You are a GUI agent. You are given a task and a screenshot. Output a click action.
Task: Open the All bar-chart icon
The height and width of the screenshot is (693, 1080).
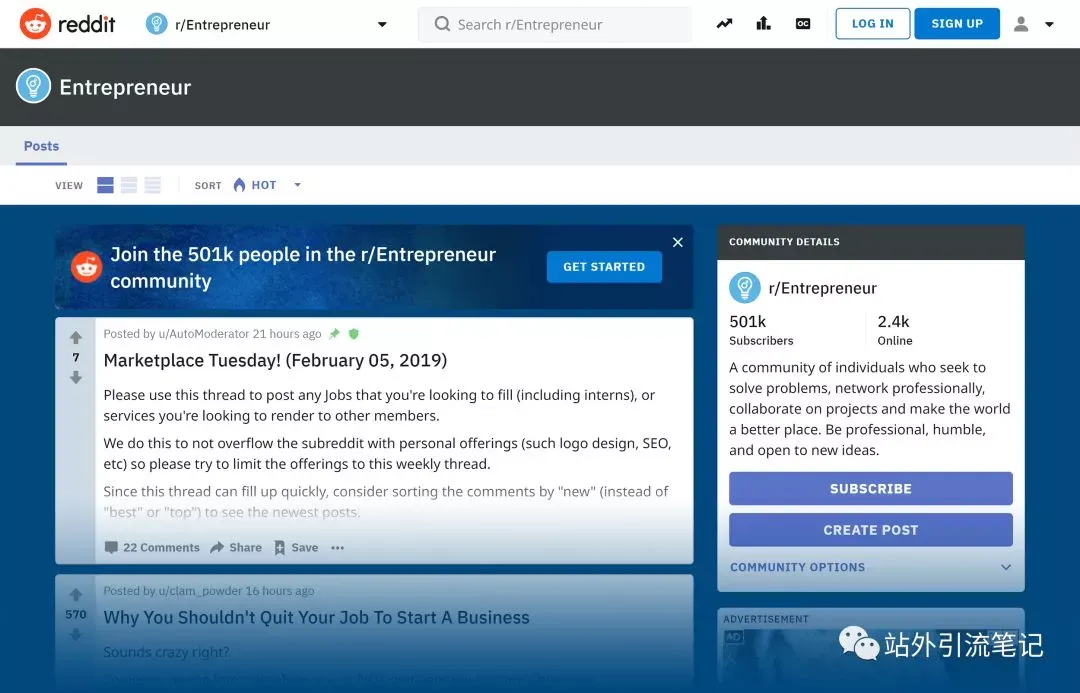pos(763,24)
